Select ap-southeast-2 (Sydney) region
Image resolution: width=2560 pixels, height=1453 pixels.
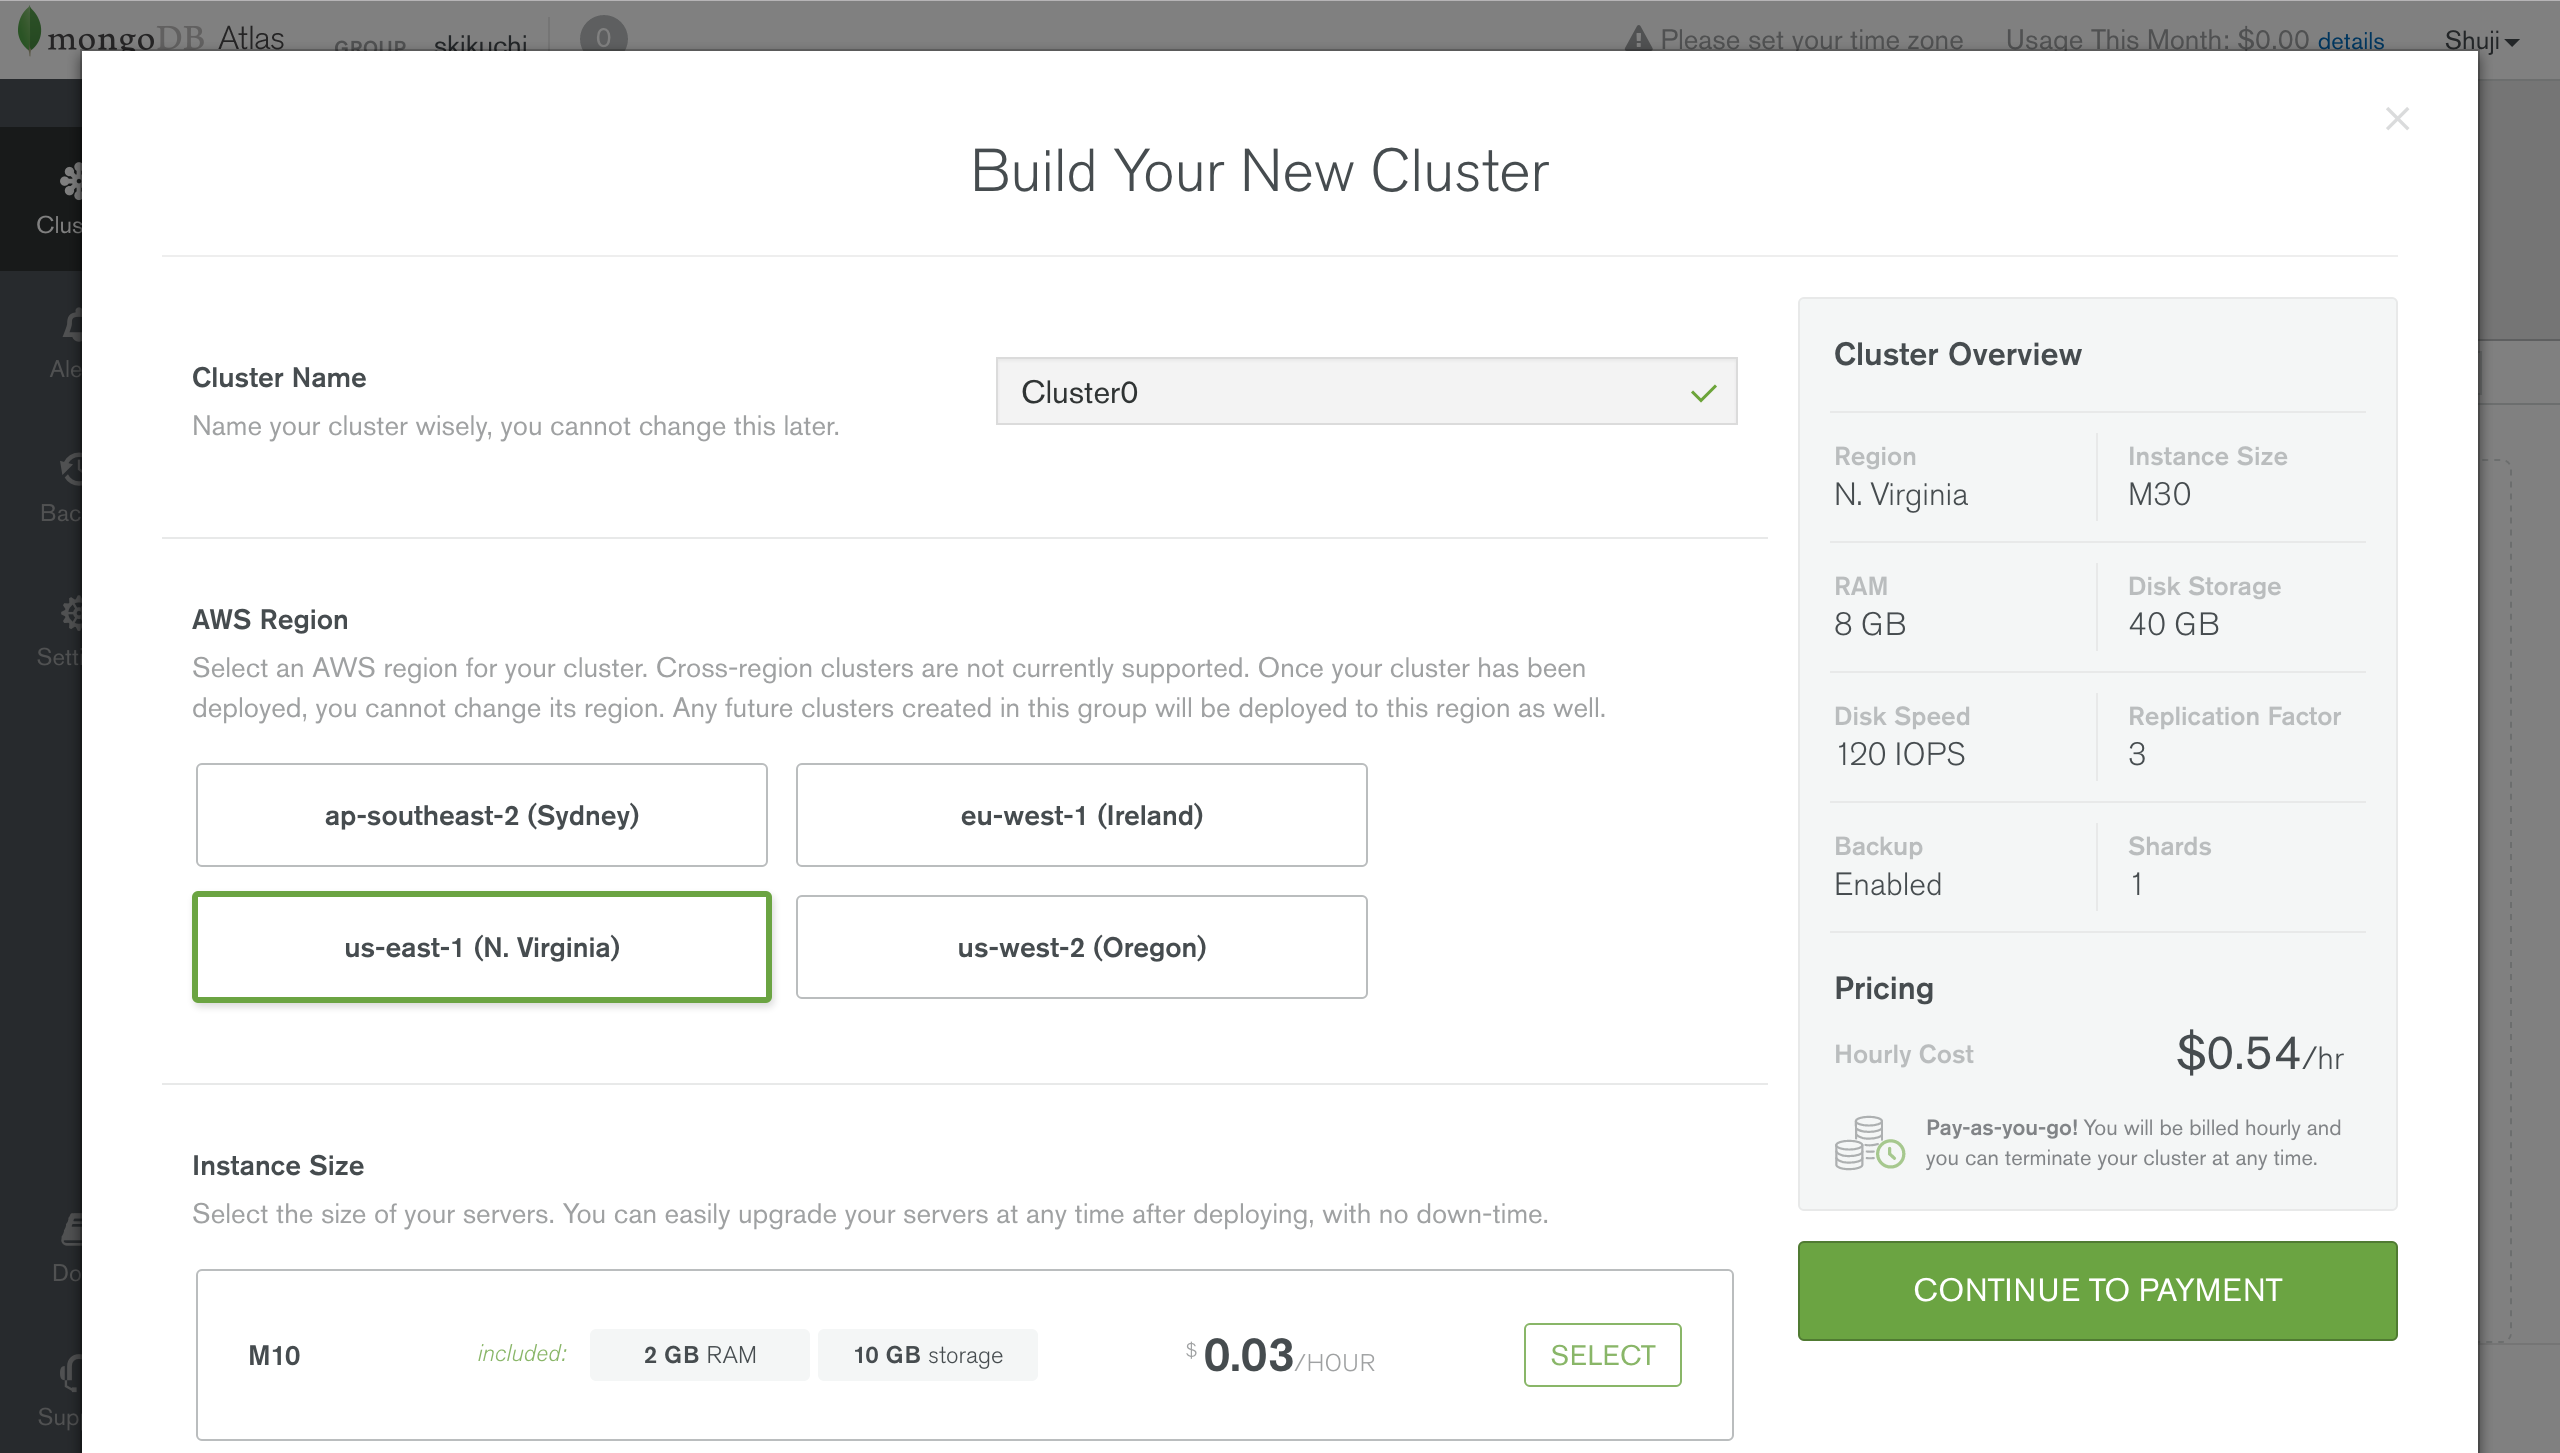(x=481, y=815)
